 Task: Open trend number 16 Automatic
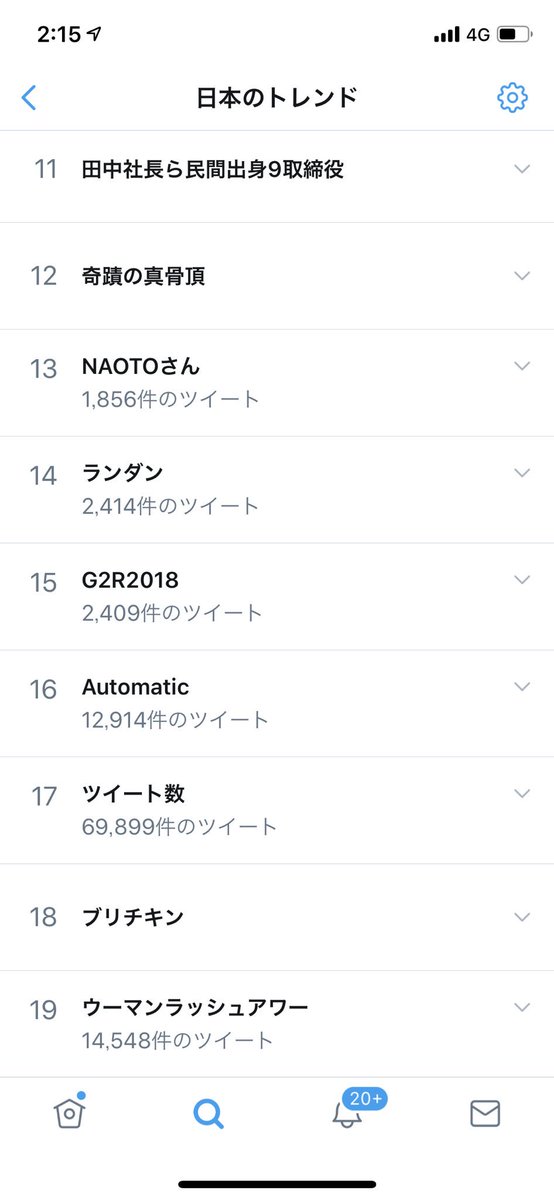[277, 703]
